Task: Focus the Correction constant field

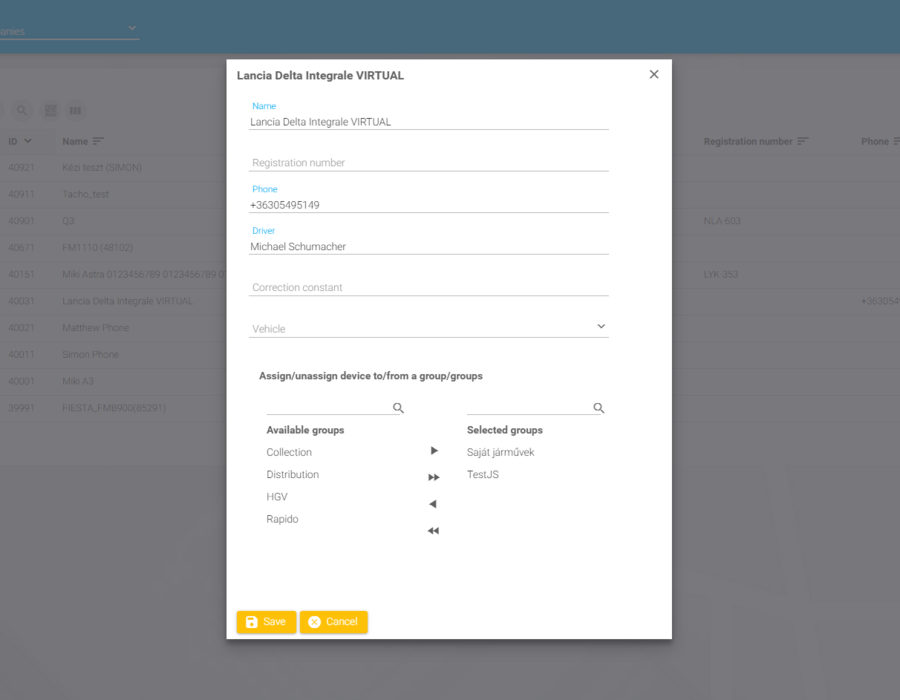Action: click(429, 287)
